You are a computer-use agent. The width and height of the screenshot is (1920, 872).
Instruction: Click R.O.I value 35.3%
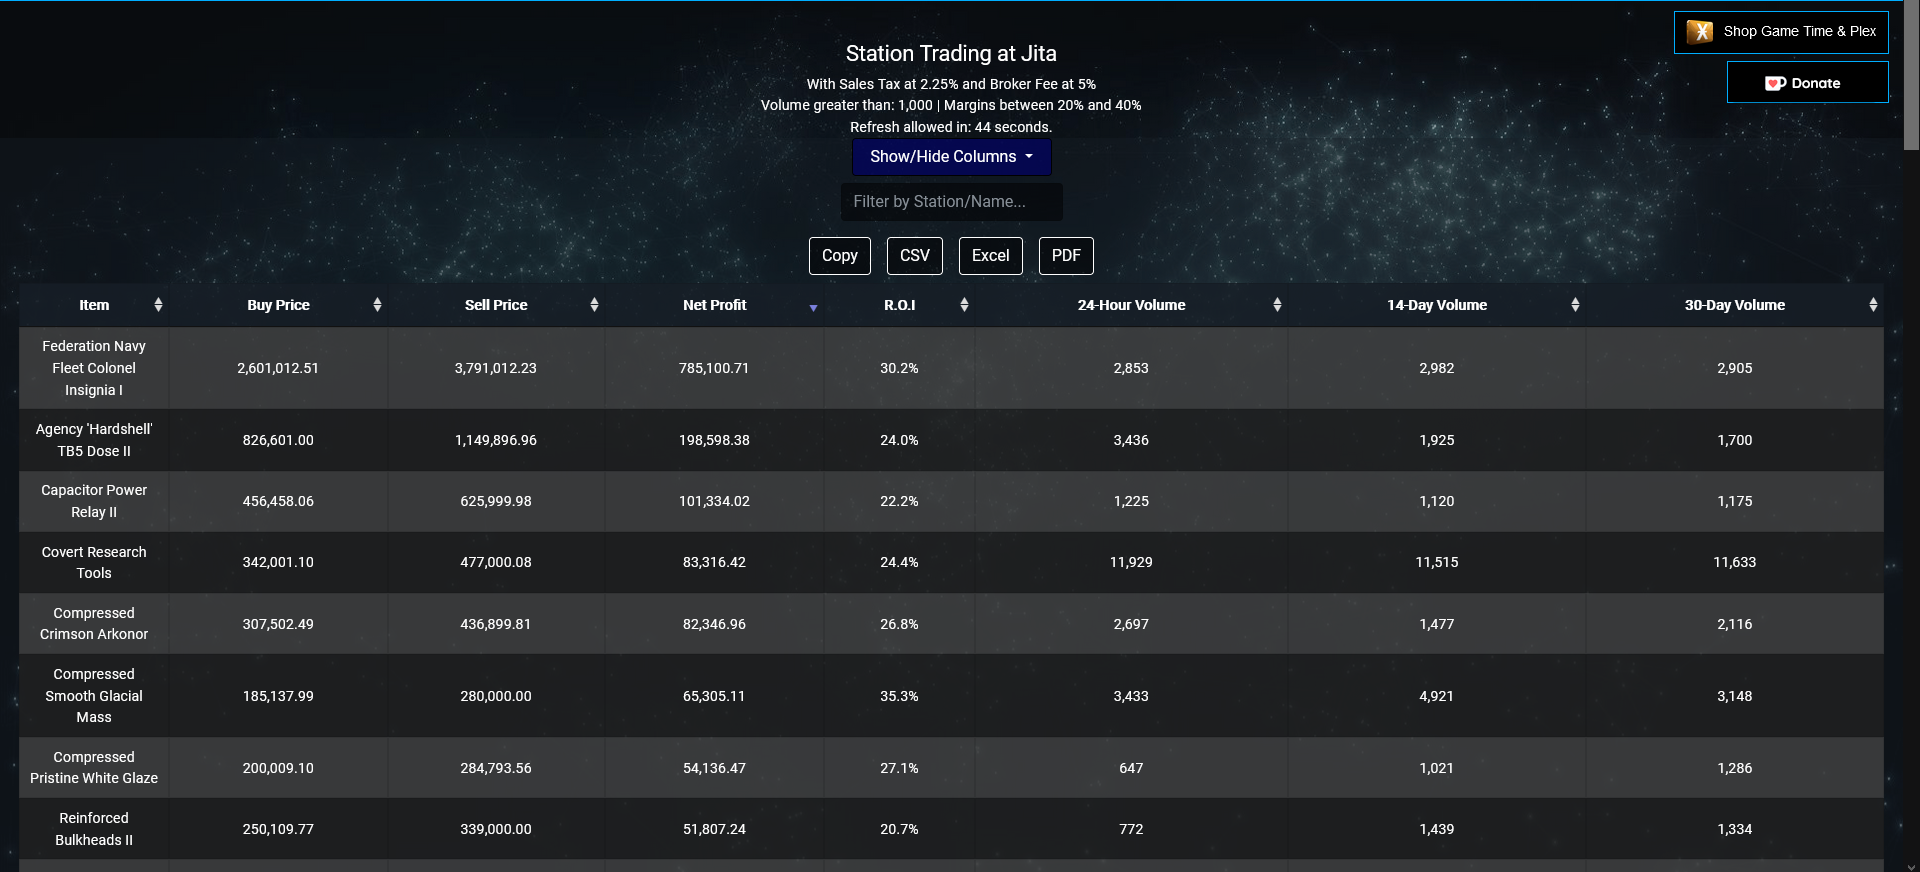pos(899,696)
